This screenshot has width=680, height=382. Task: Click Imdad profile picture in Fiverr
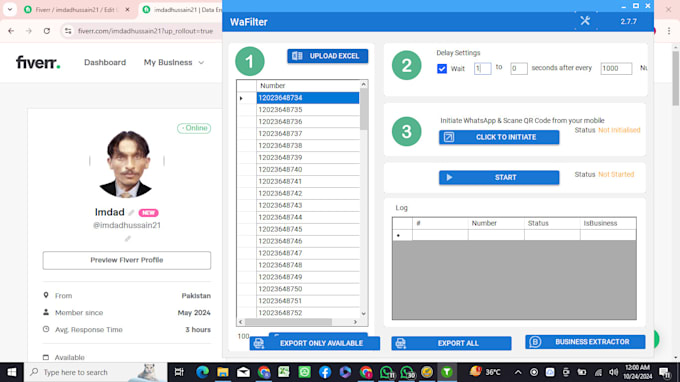point(127,164)
